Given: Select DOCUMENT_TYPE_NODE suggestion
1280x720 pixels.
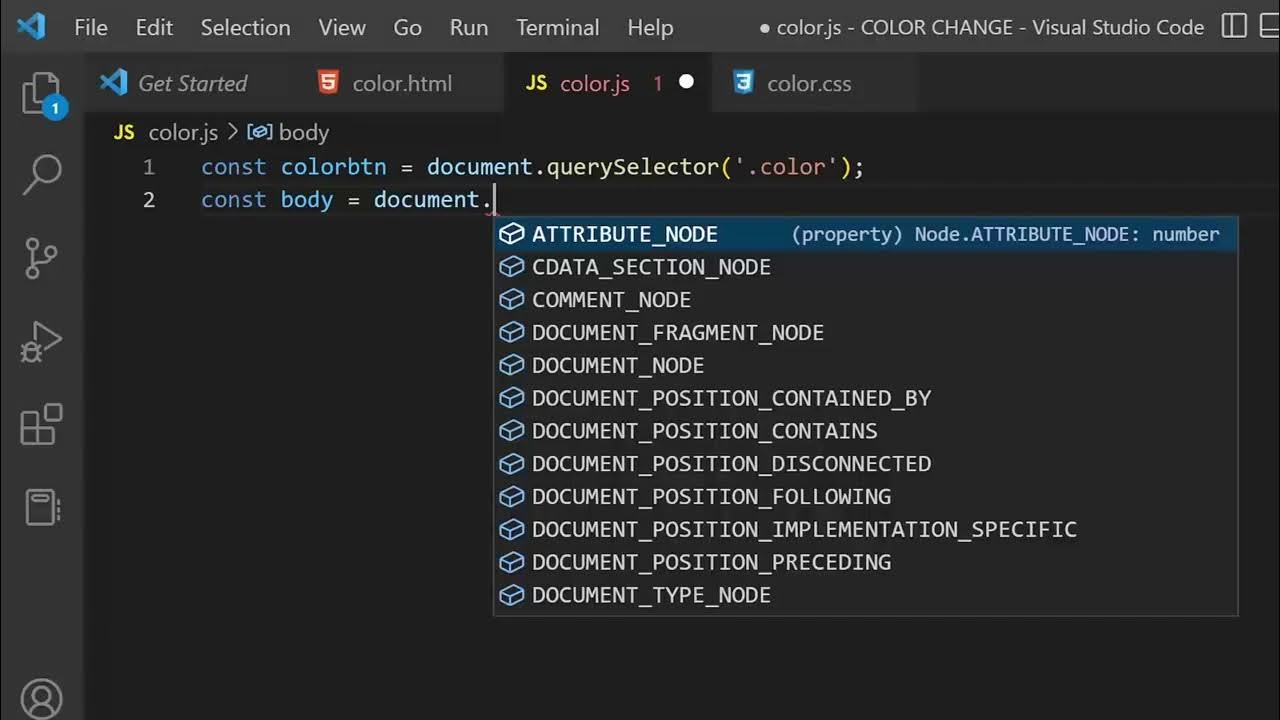Looking at the screenshot, I should (866, 595).
